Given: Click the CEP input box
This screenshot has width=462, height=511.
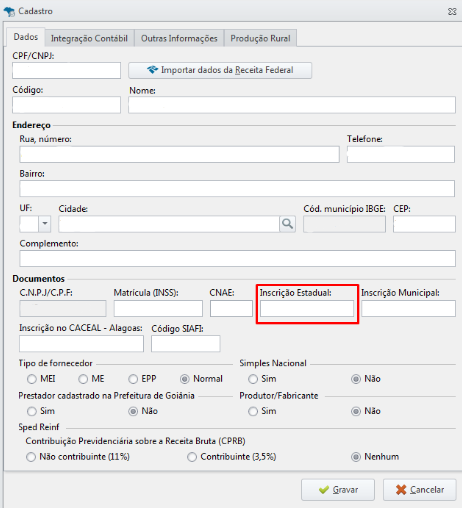Looking at the screenshot, I should pyautogui.click(x=424, y=224).
